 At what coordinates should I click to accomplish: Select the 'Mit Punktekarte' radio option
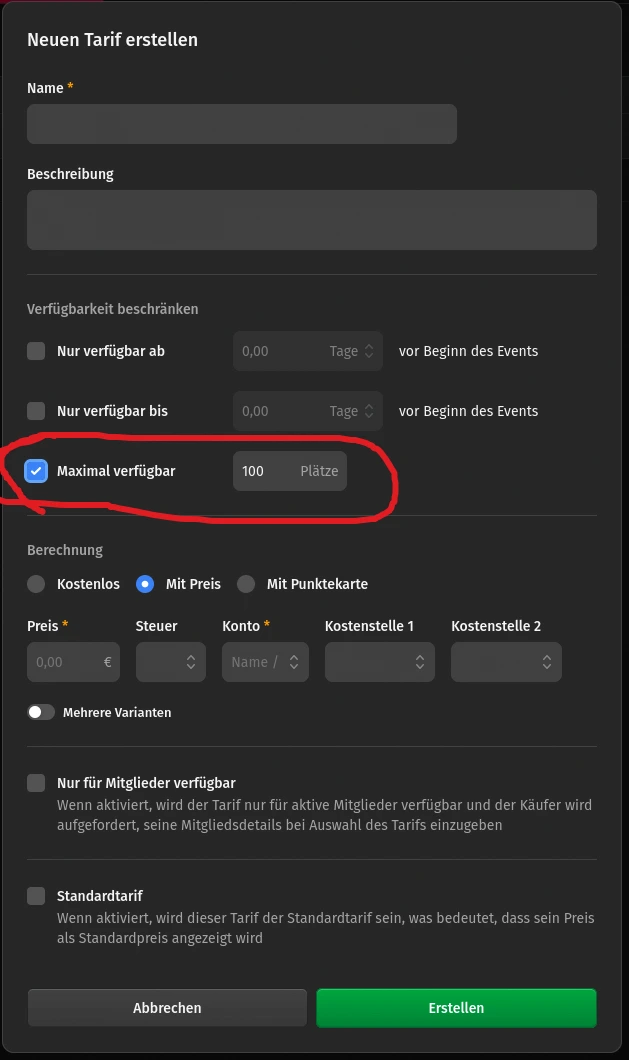[x=246, y=584]
